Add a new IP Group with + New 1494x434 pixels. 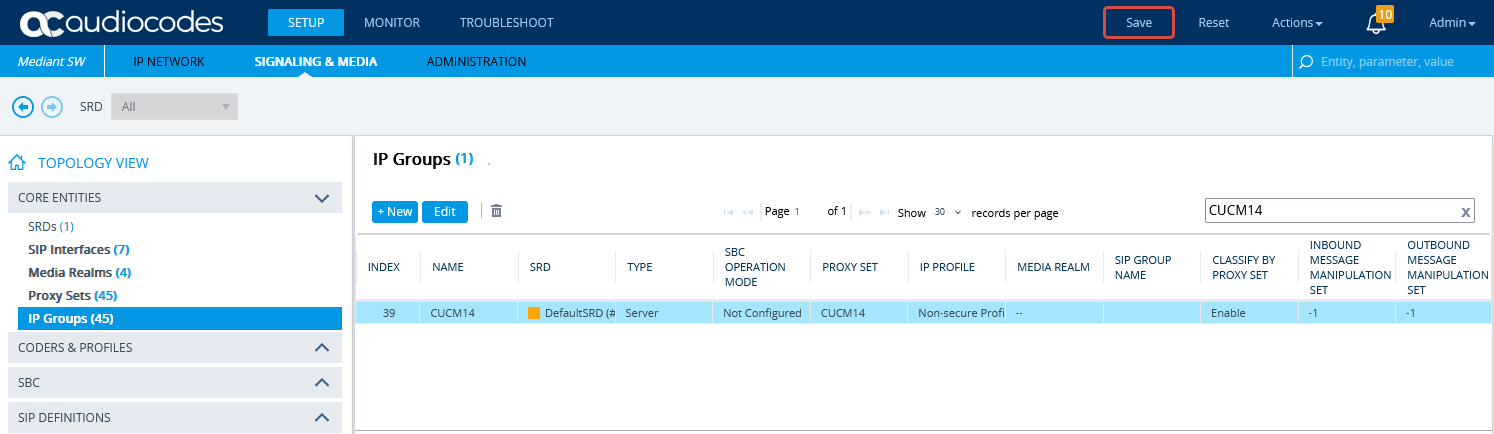[x=395, y=212]
